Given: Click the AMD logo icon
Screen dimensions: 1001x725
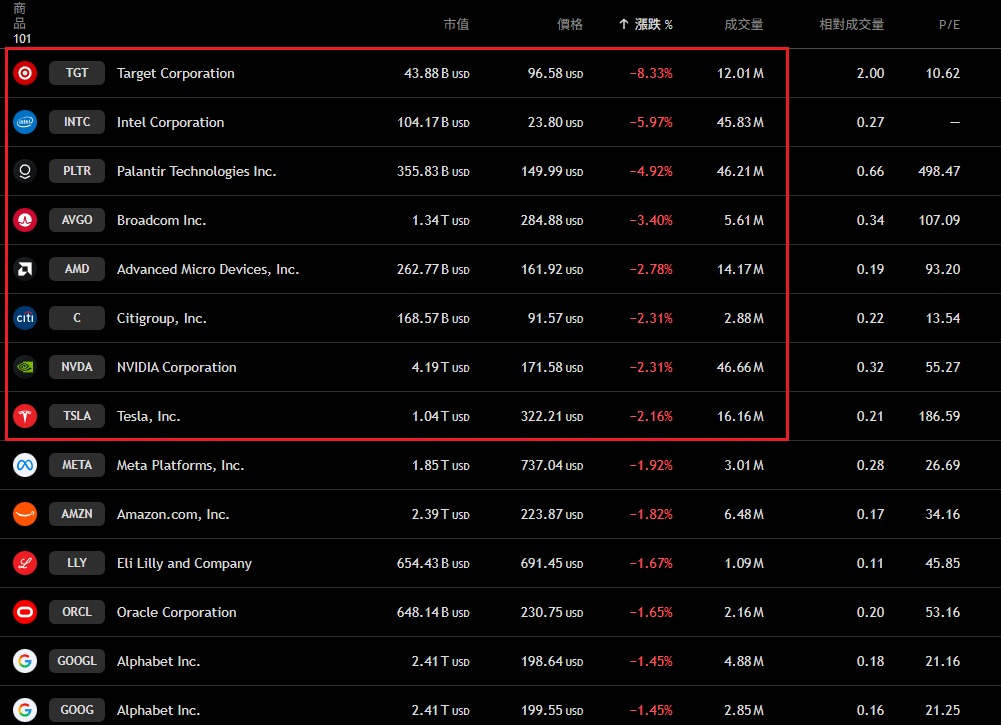Looking at the screenshot, I should (x=25, y=269).
